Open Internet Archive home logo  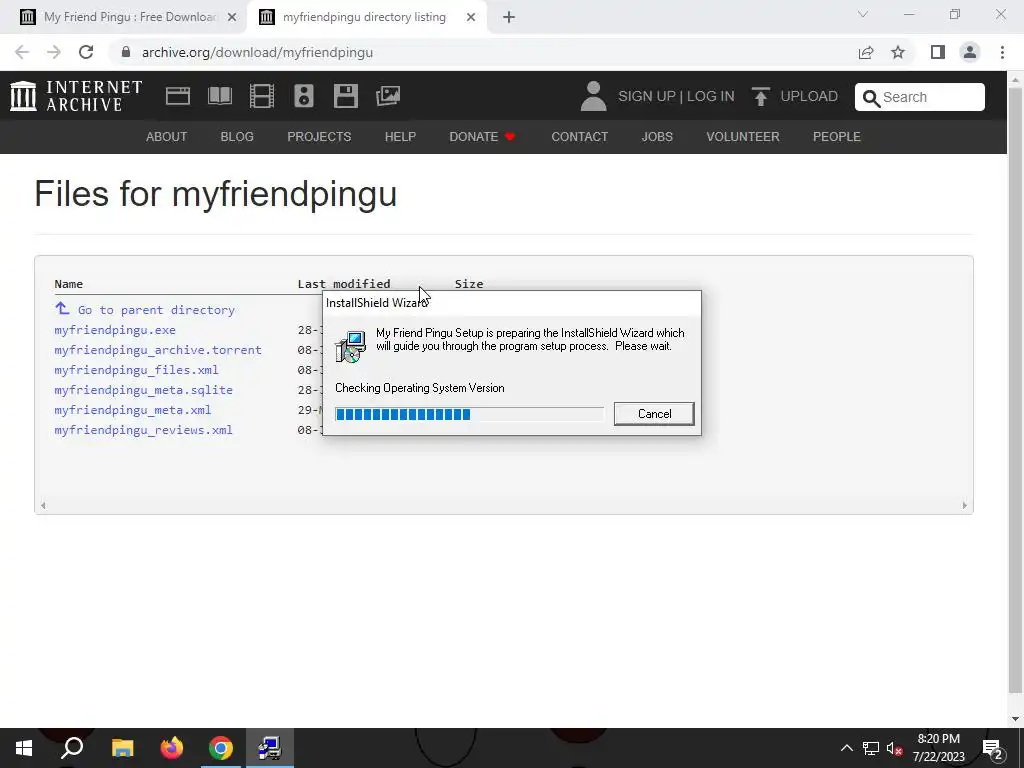(76, 96)
